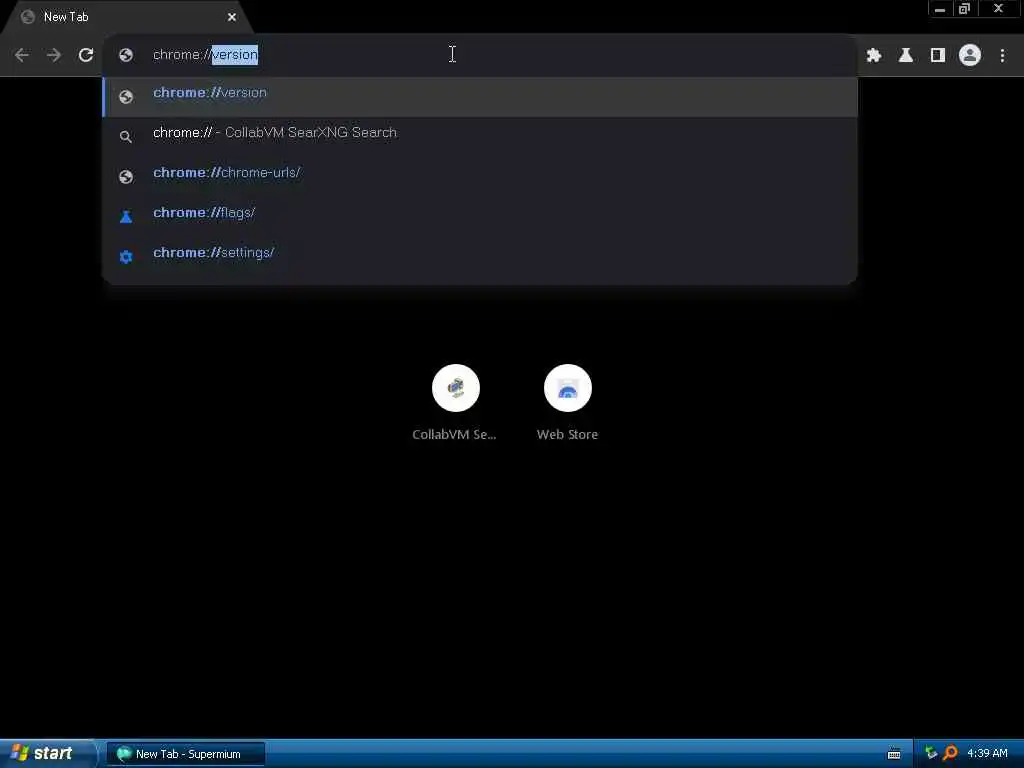Open the Extensions puzzle-piece icon
The image size is (1024, 768).
(874, 56)
